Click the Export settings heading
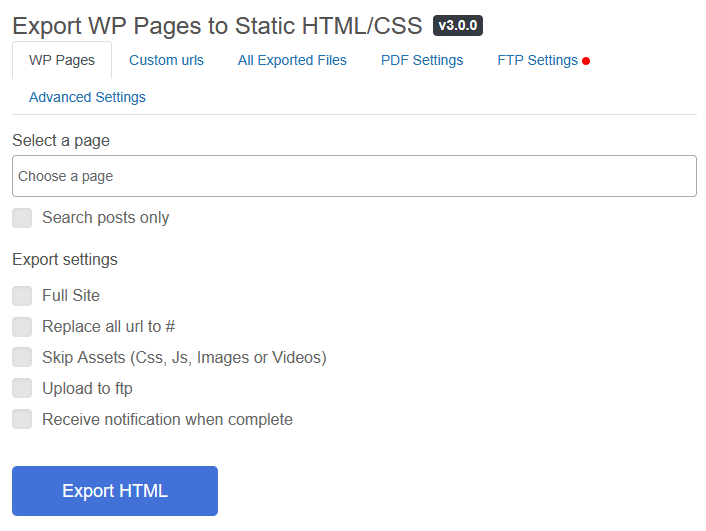 65,260
